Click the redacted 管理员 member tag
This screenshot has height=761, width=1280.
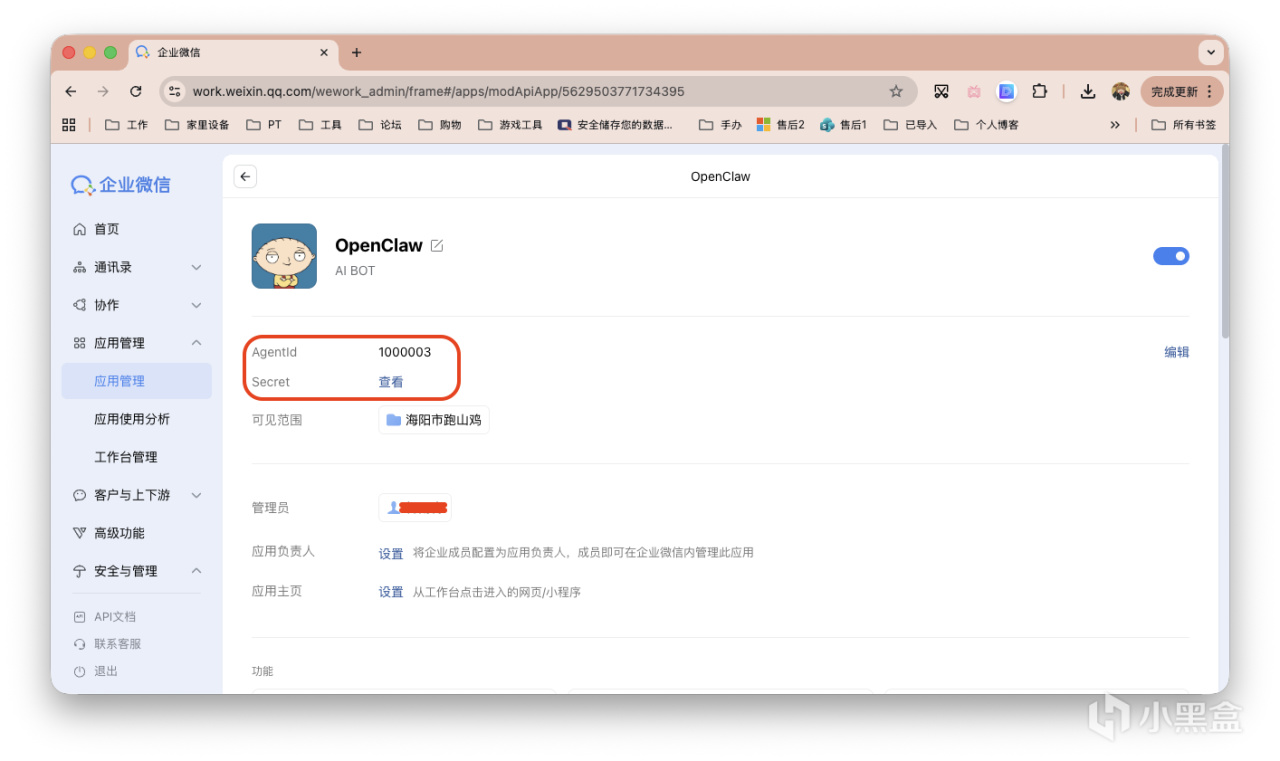[415, 508]
